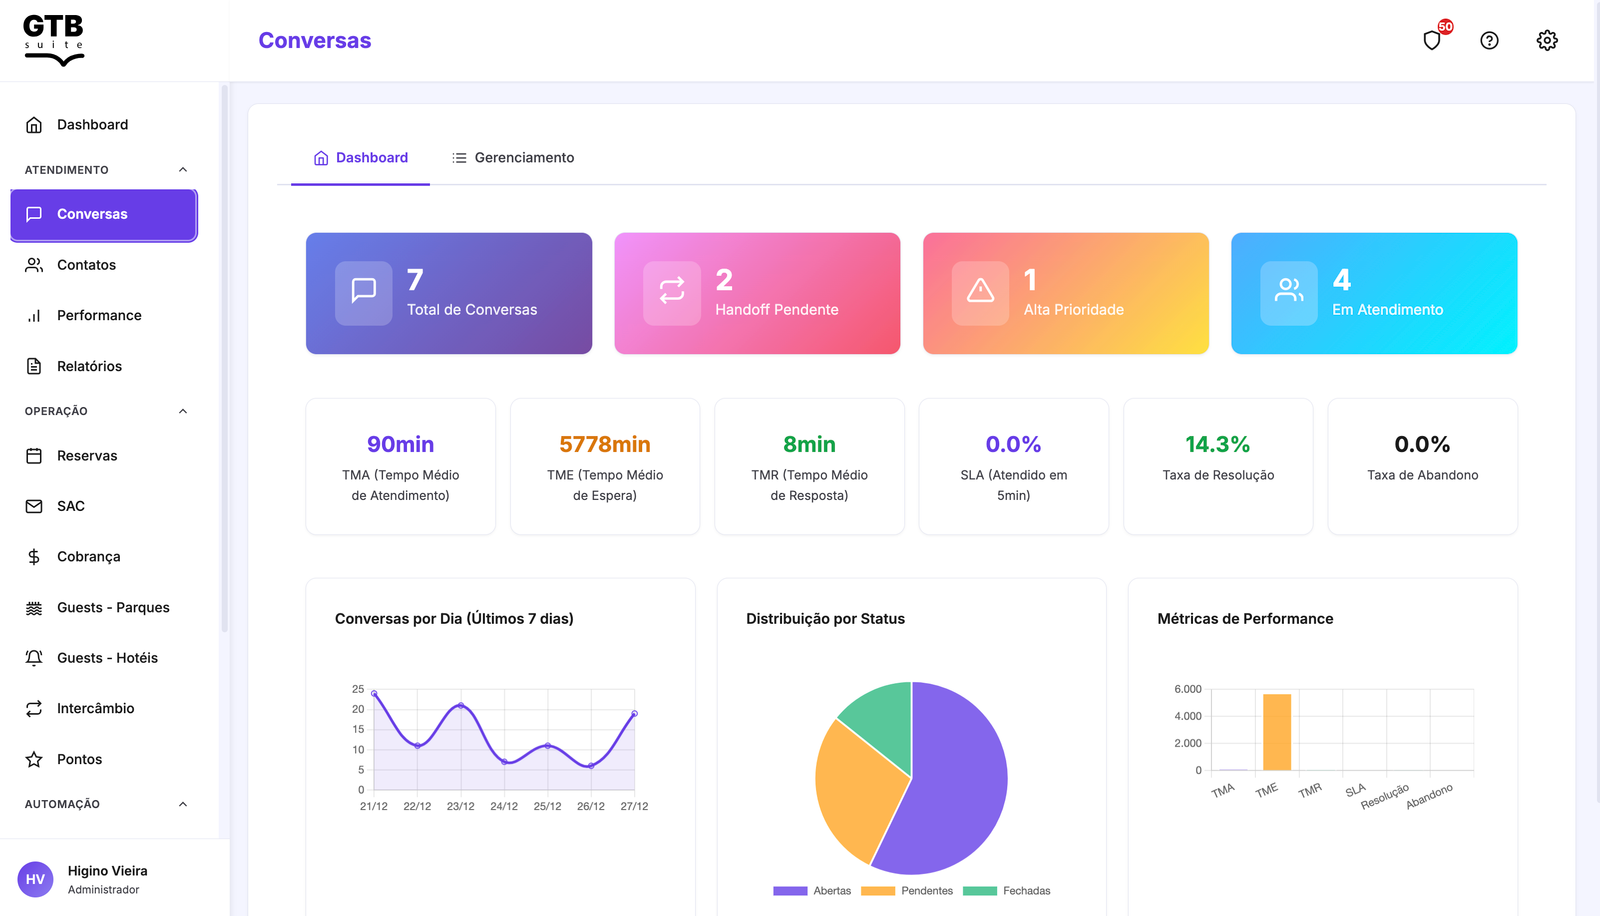Collapse the ATENDIMENTO section

[182, 169]
